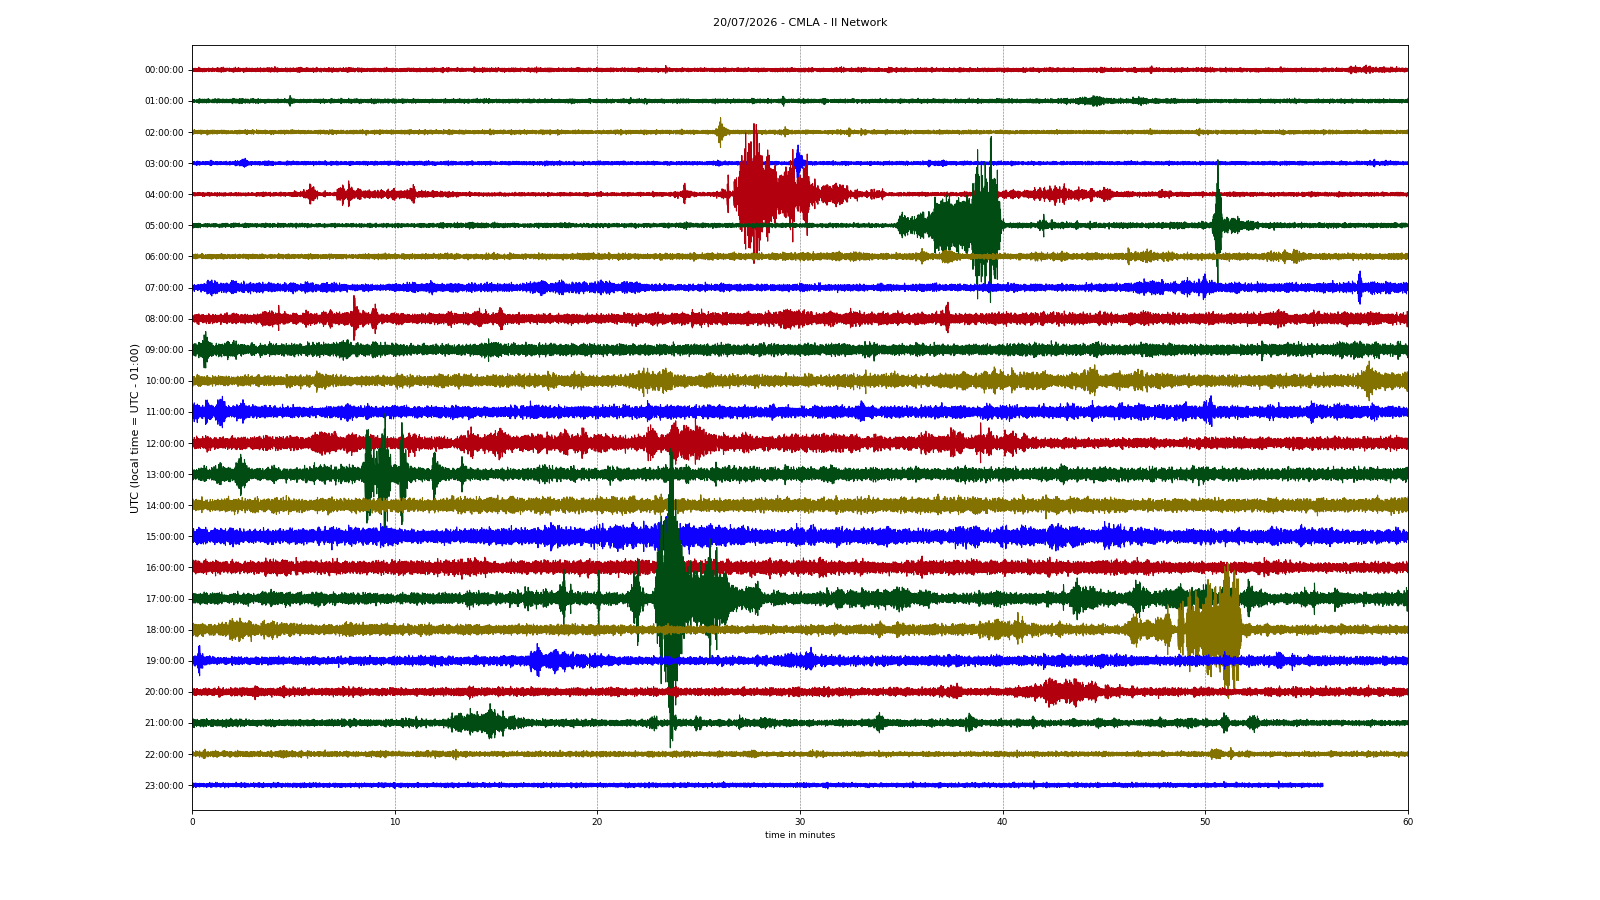This screenshot has width=1600, height=900.
Task: Select the 13:00:00 hour label
Action: click(x=164, y=474)
